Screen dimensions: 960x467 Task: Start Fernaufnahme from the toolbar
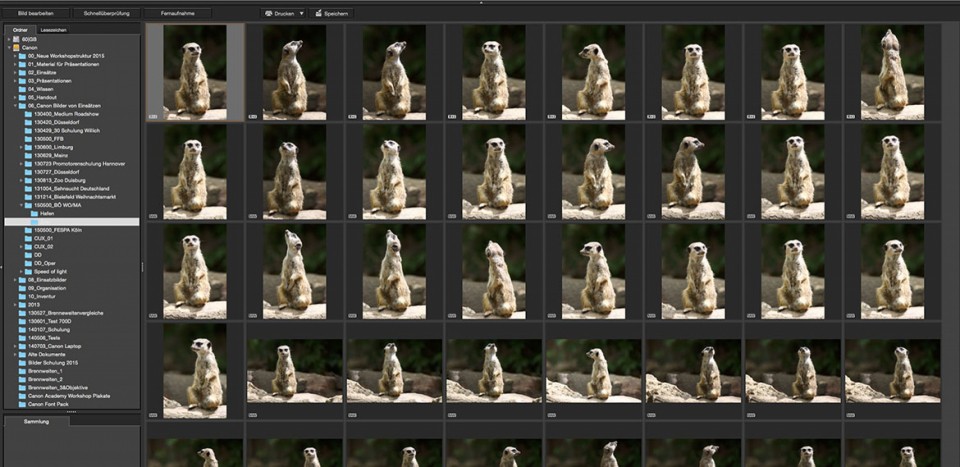tap(178, 13)
